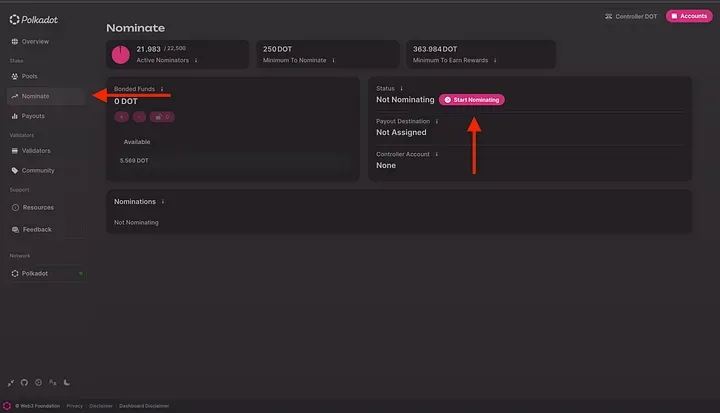Open the Dashboard Disclaimer footer link
The height and width of the screenshot is (413, 720).
144,406
